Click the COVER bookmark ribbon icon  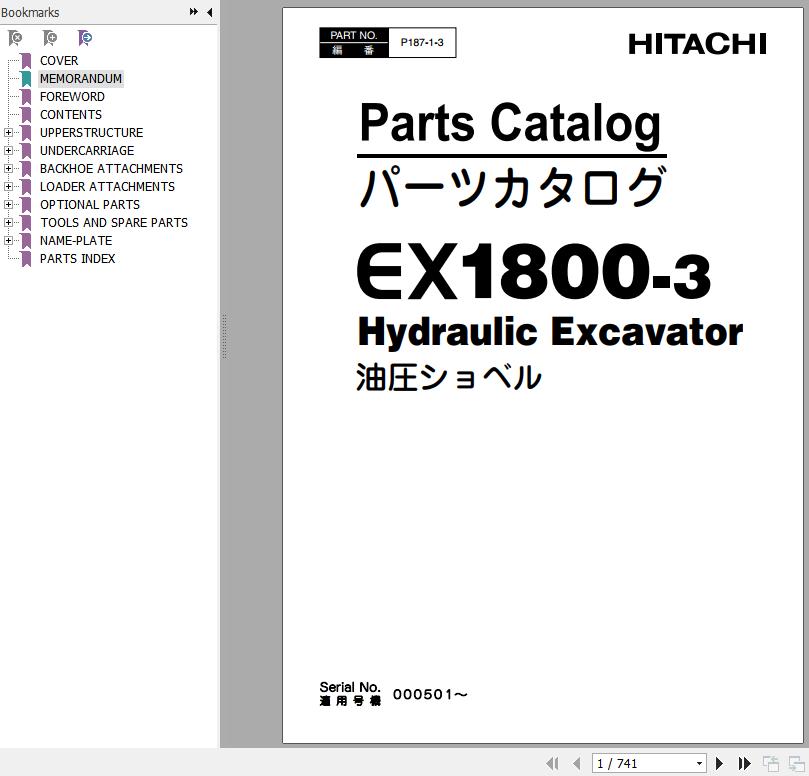(26, 61)
